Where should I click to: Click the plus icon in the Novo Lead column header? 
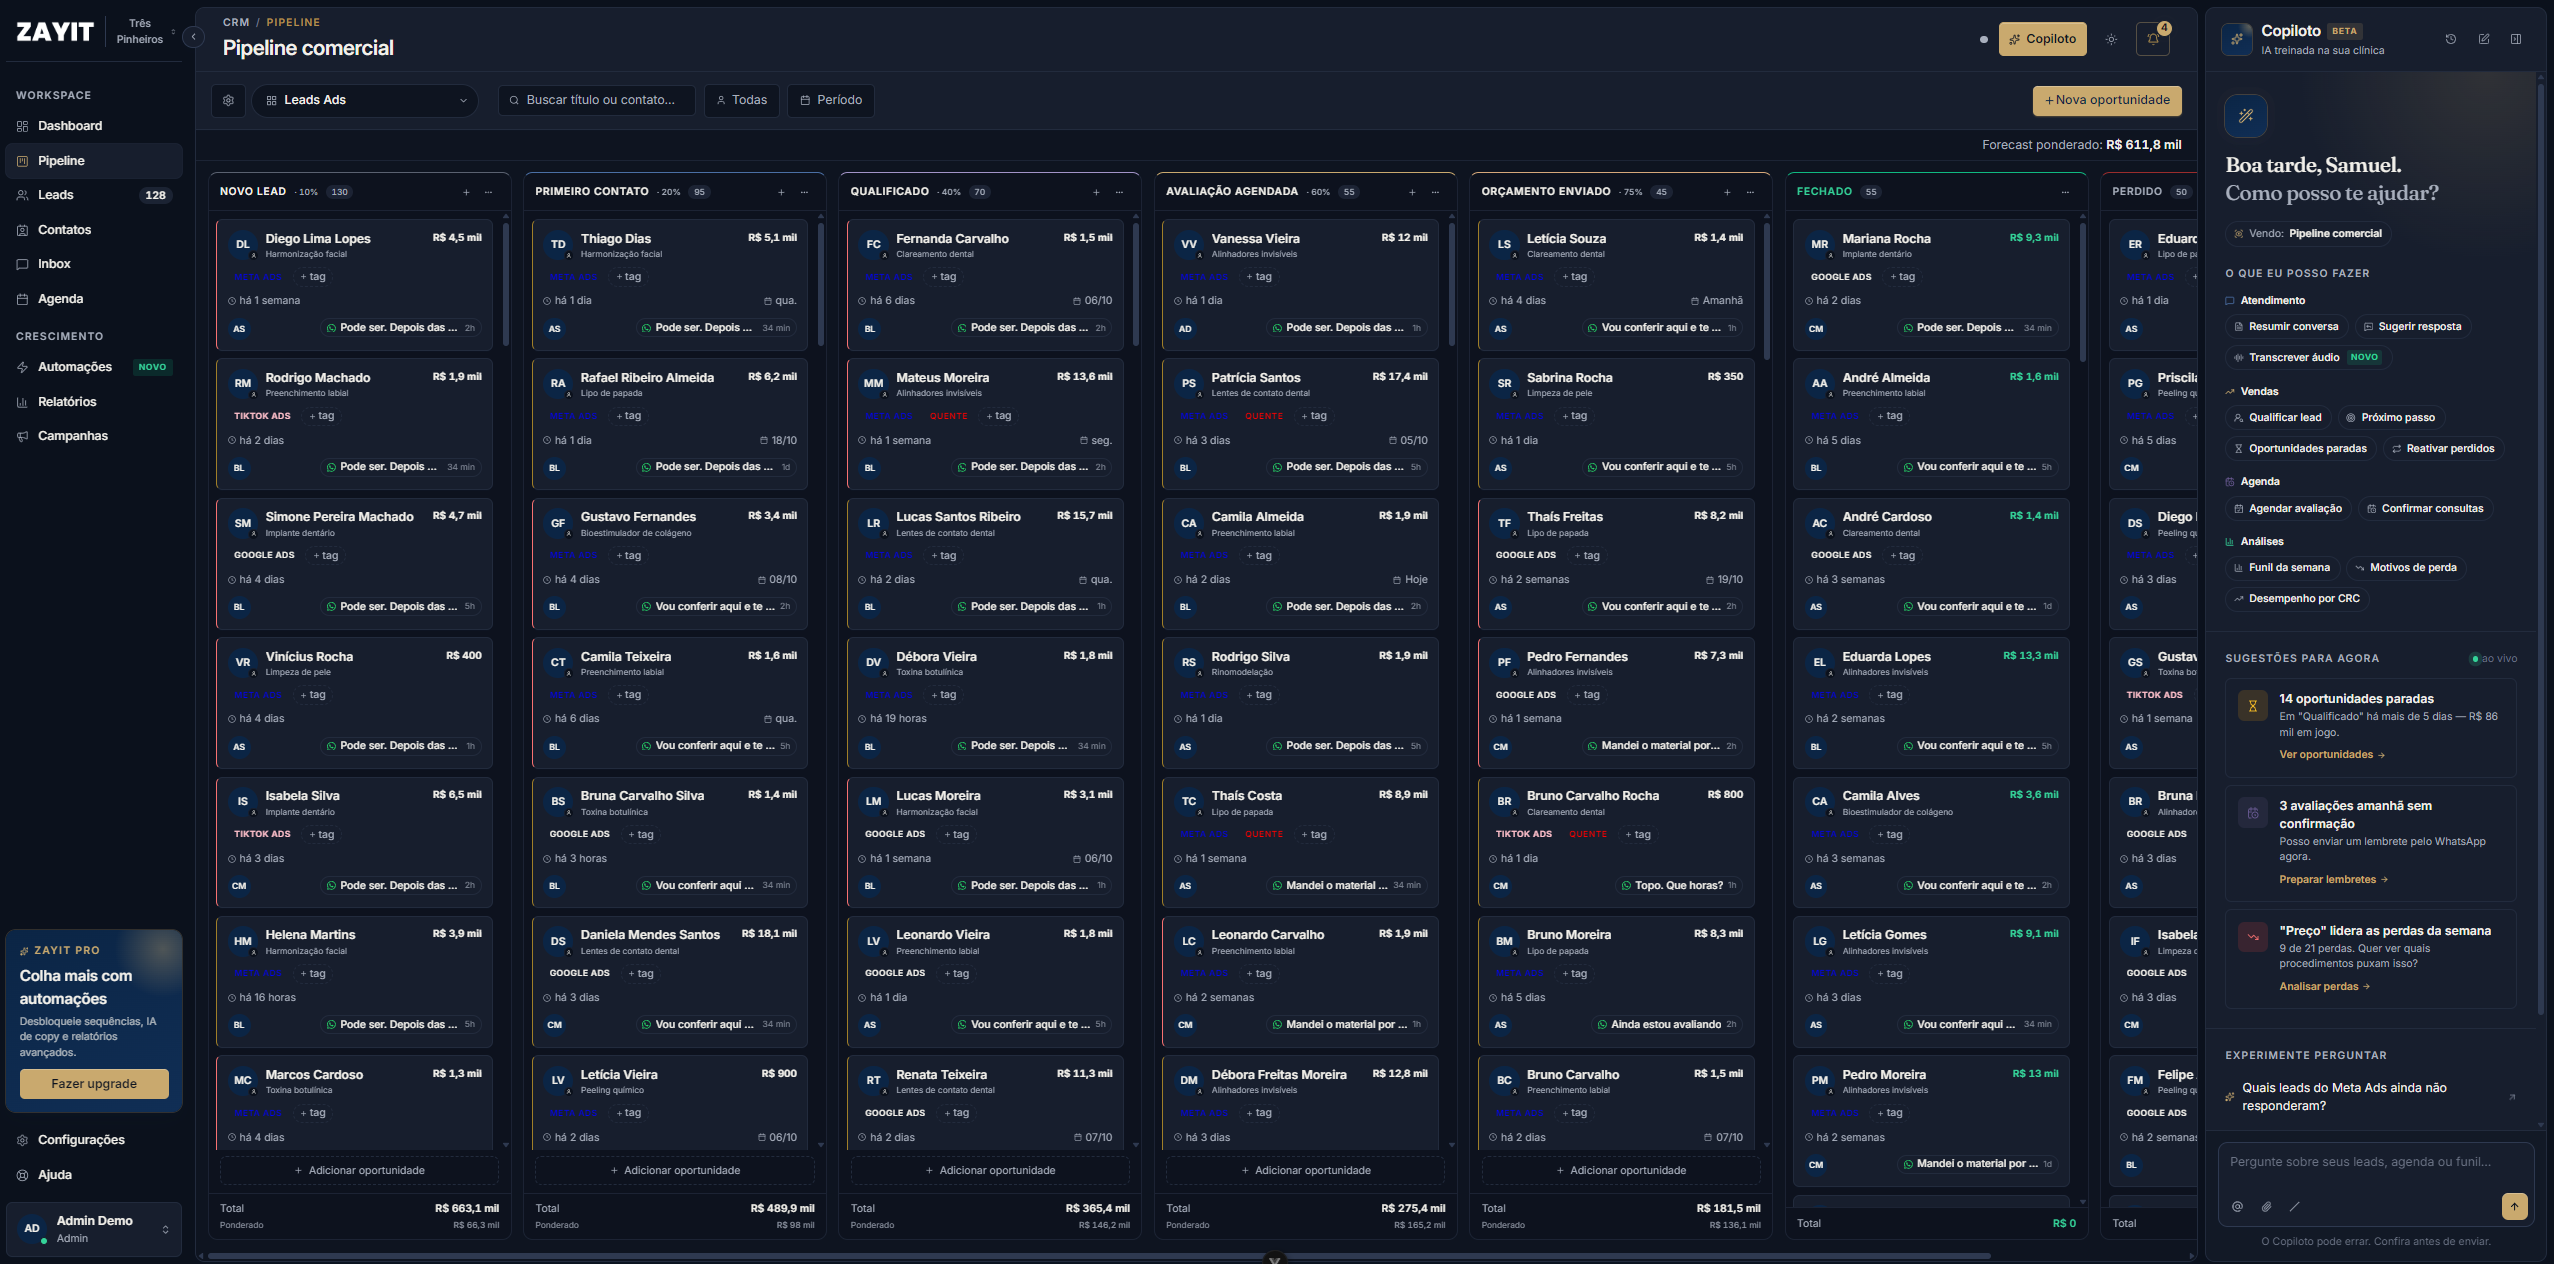(x=466, y=192)
